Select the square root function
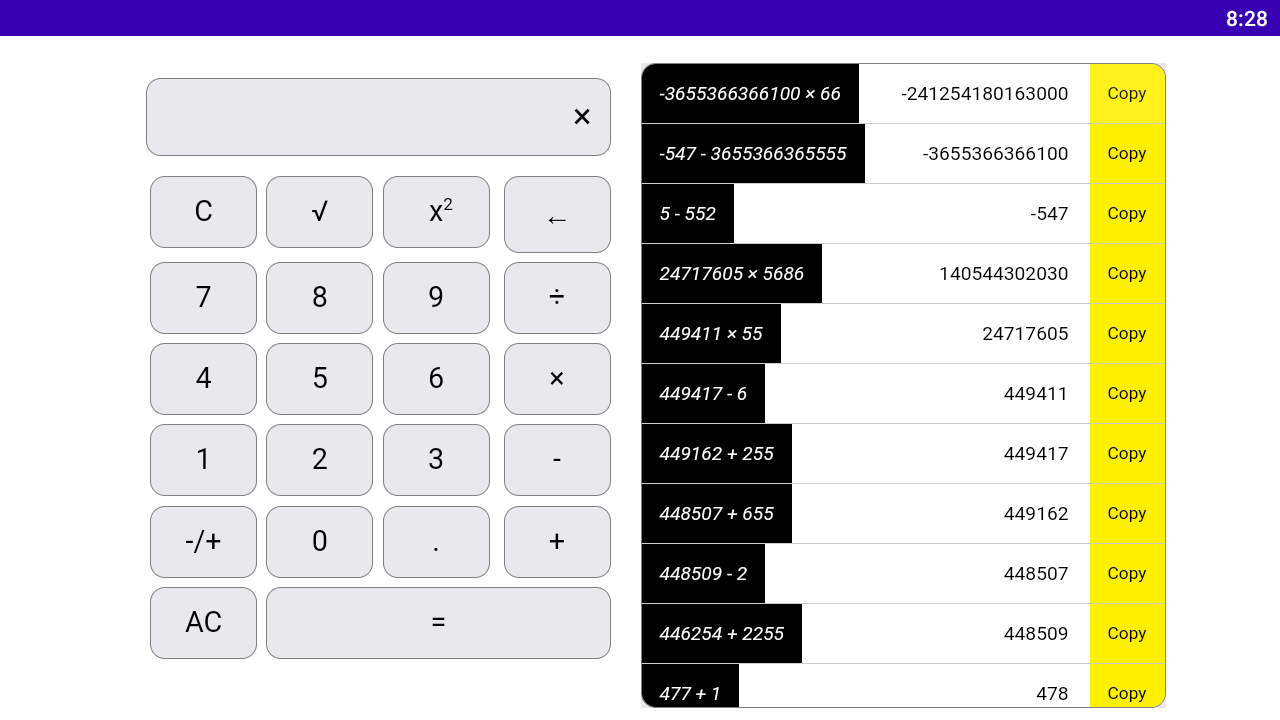Screen dimensions: 1280x720 319,211
